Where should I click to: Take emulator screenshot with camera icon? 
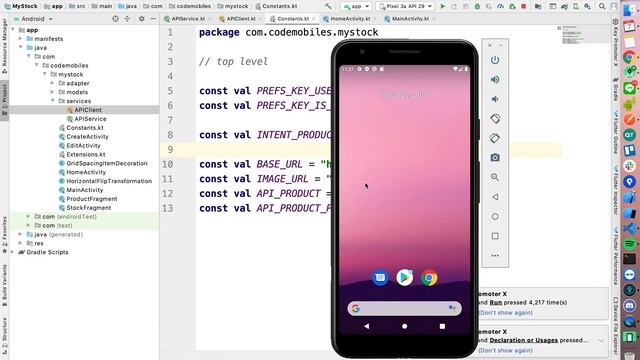(x=495, y=158)
